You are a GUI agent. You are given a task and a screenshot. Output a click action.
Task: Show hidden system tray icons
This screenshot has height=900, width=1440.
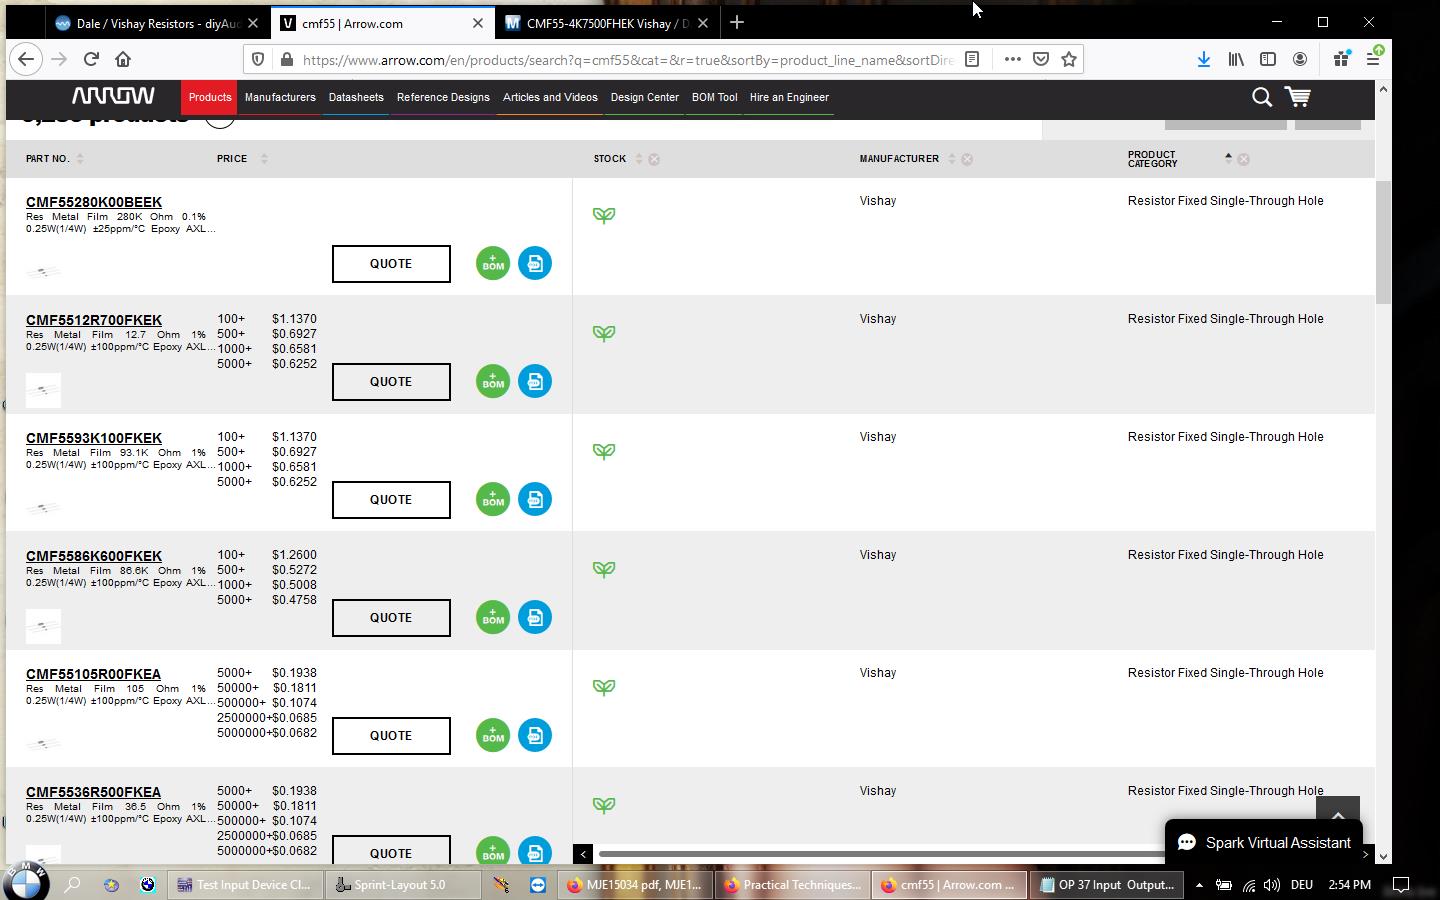click(x=1199, y=885)
